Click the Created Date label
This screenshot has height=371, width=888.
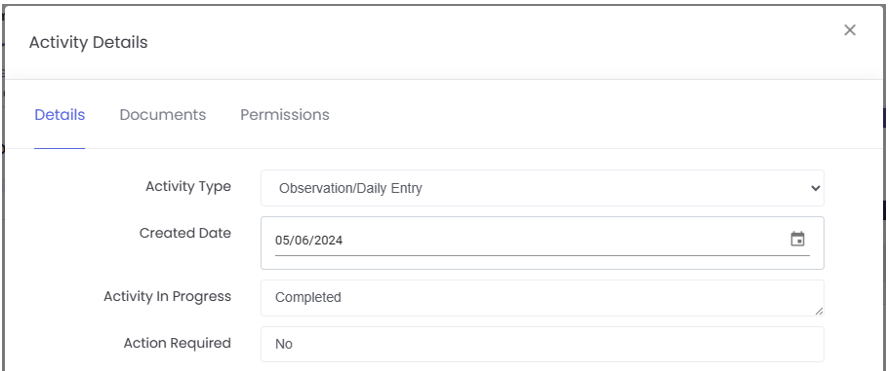click(185, 233)
